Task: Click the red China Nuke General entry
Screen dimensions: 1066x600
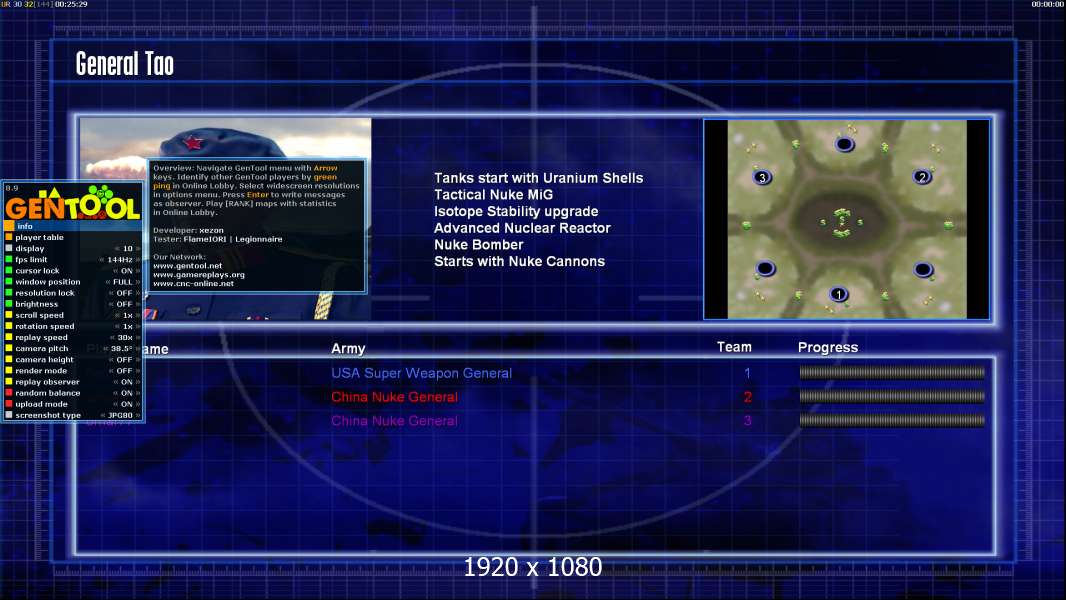Action: 394,397
